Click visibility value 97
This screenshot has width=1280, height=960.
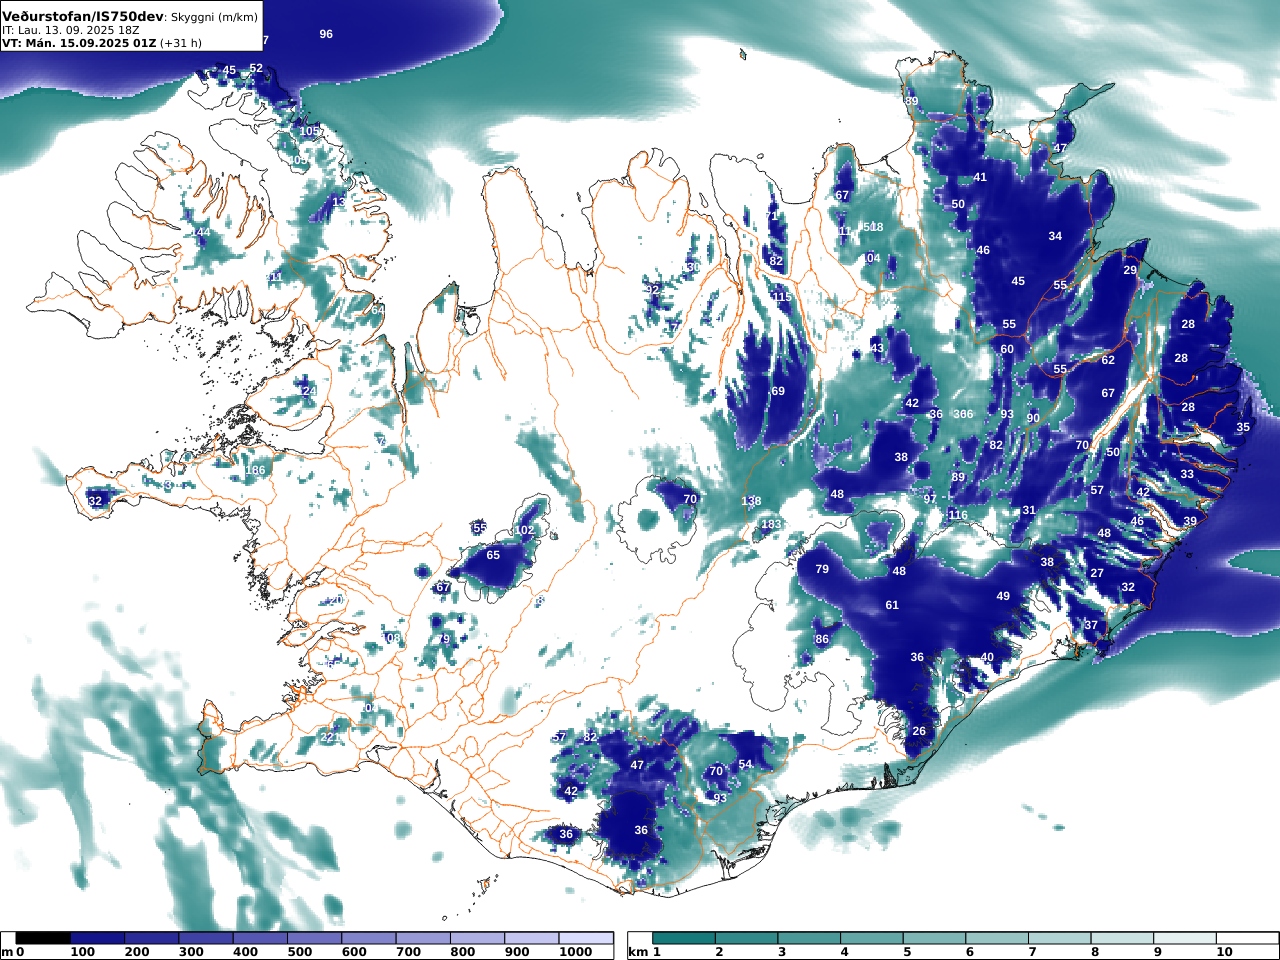930,498
